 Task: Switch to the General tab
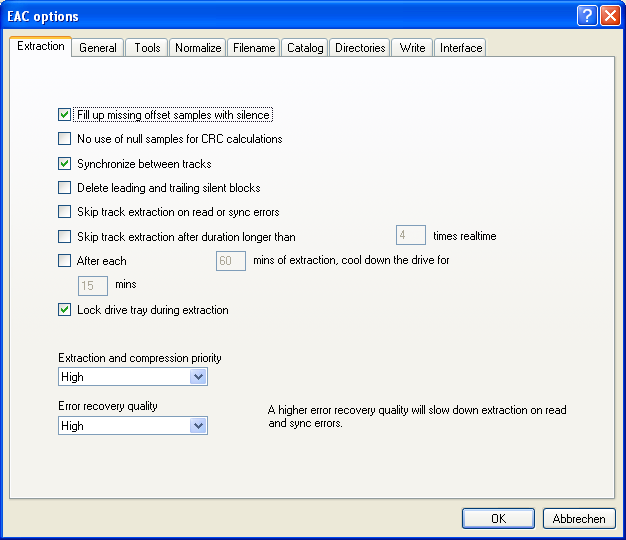pyautogui.click(x=98, y=48)
